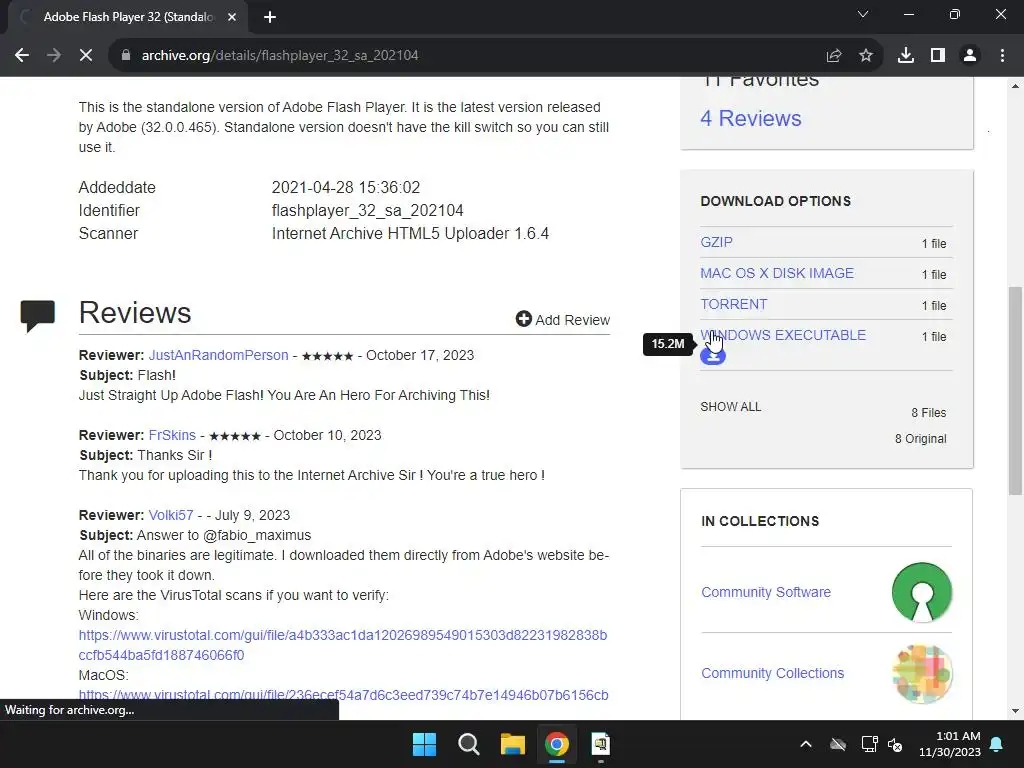Click the 8 Original files text
This screenshot has height=768, width=1024.
click(920, 439)
